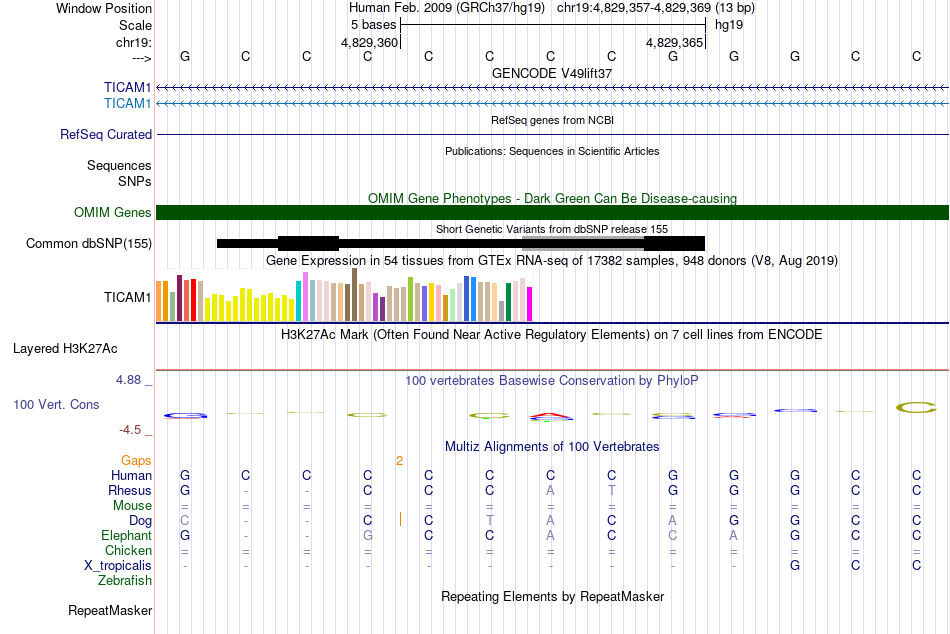Click the largest olive C PhyloP logo
The width and height of the screenshot is (950, 634).
pos(916,407)
